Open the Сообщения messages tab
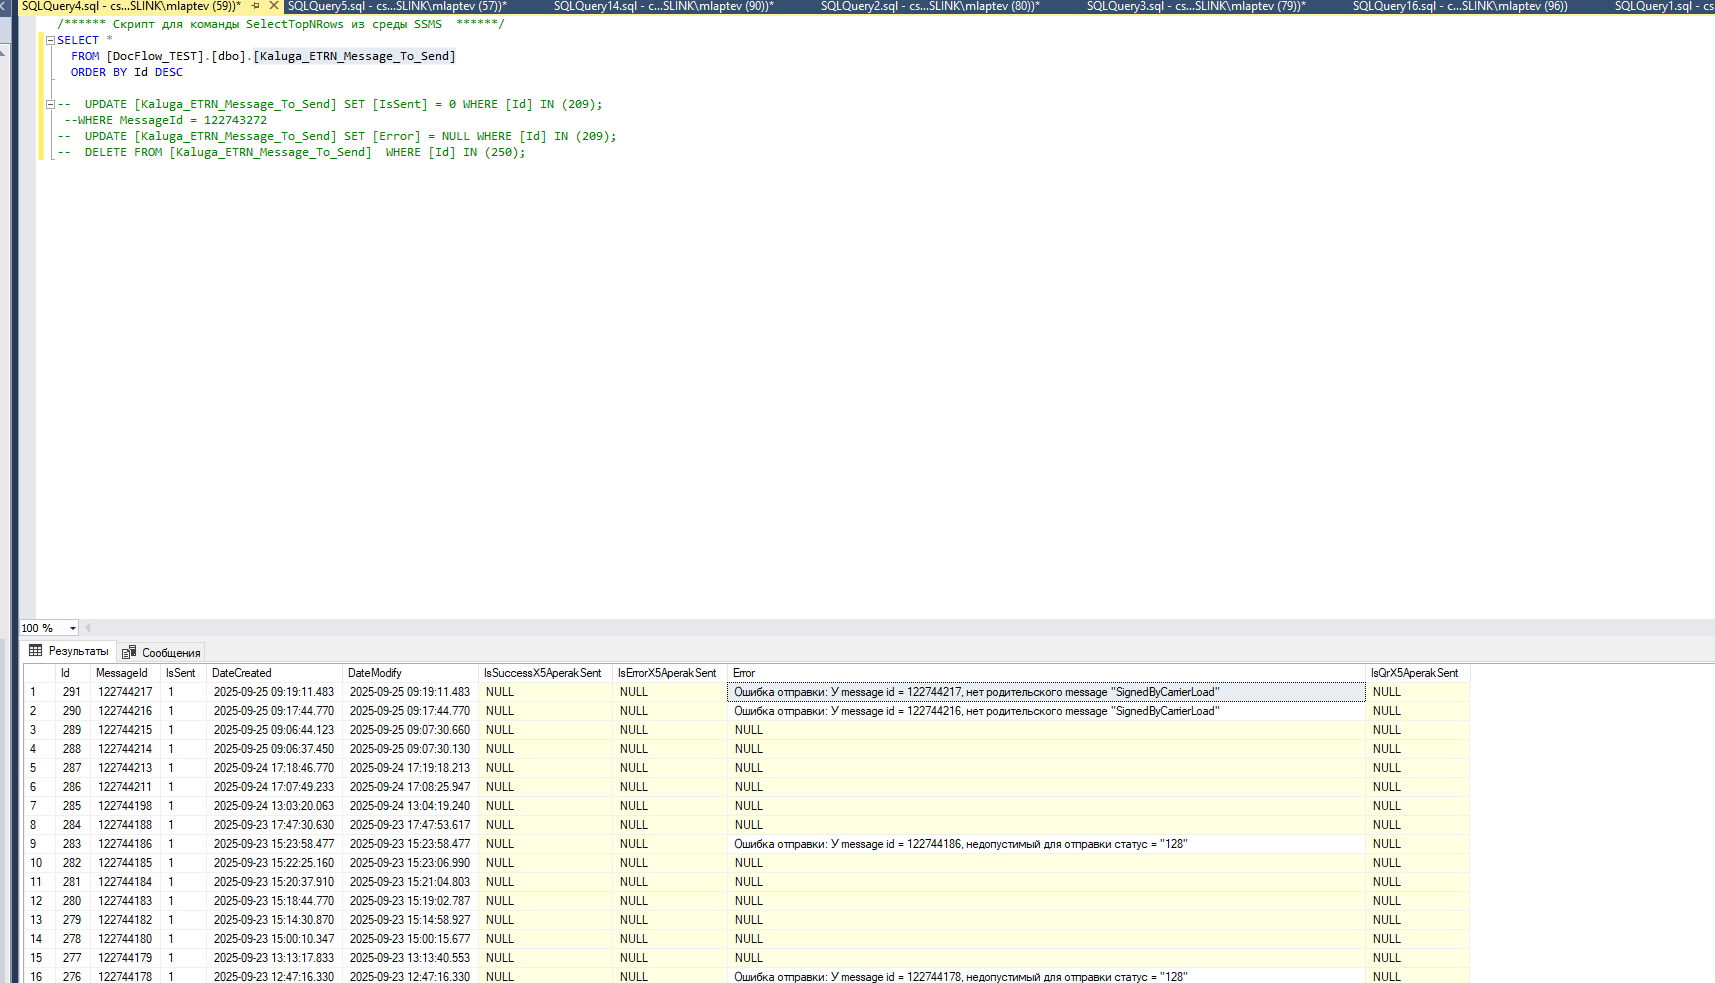Image resolution: width=1715 pixels, height=983 pixels. (162, 652)
